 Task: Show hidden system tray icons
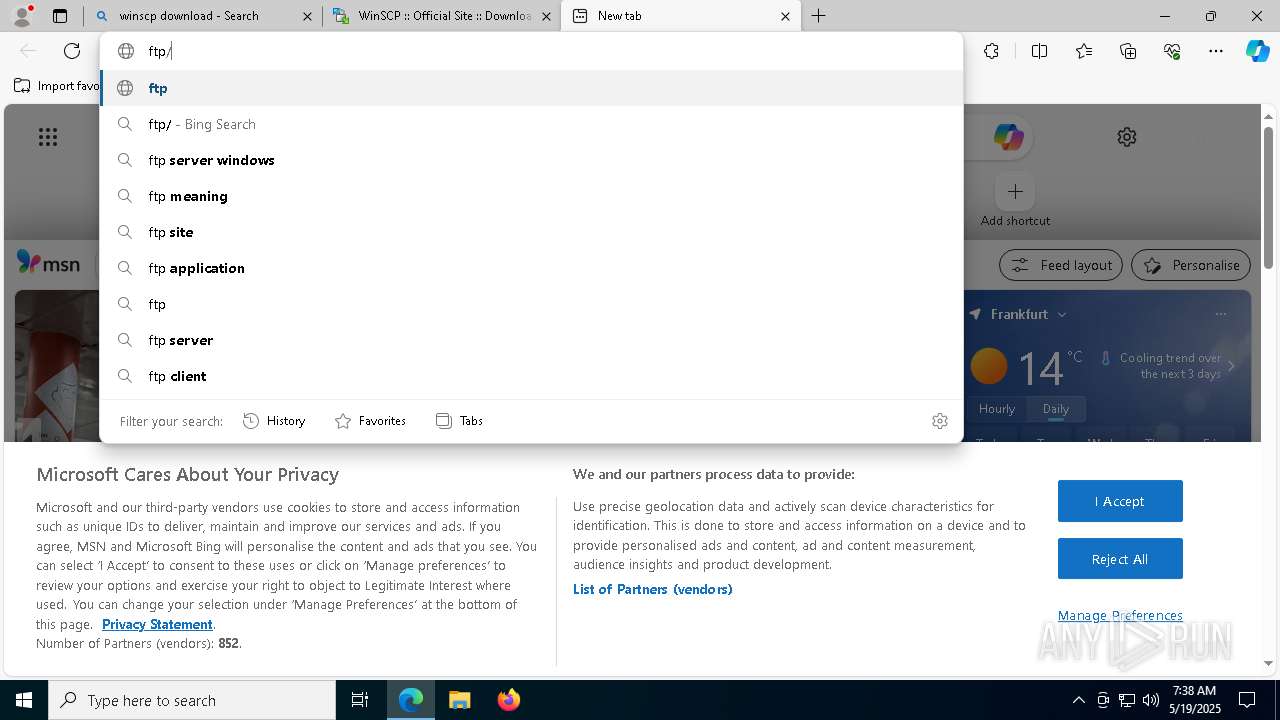(x=1078, y=700)
